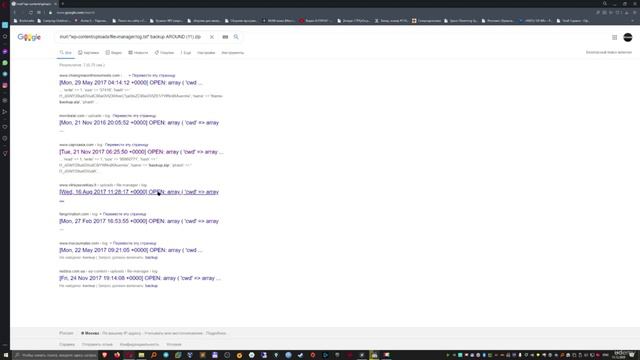Click the Windows taskbar search box
This screenshot has width=640, height=360.
[x=56, y=355]
